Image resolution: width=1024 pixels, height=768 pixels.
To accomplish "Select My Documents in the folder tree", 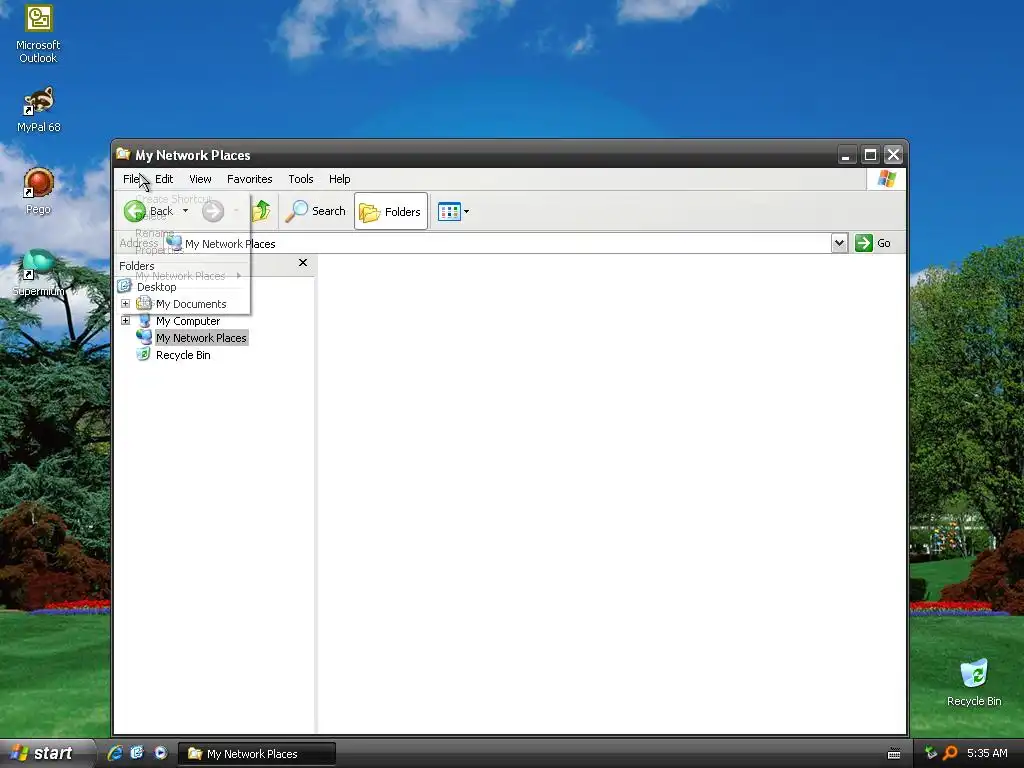I will (x=191, y=304).
